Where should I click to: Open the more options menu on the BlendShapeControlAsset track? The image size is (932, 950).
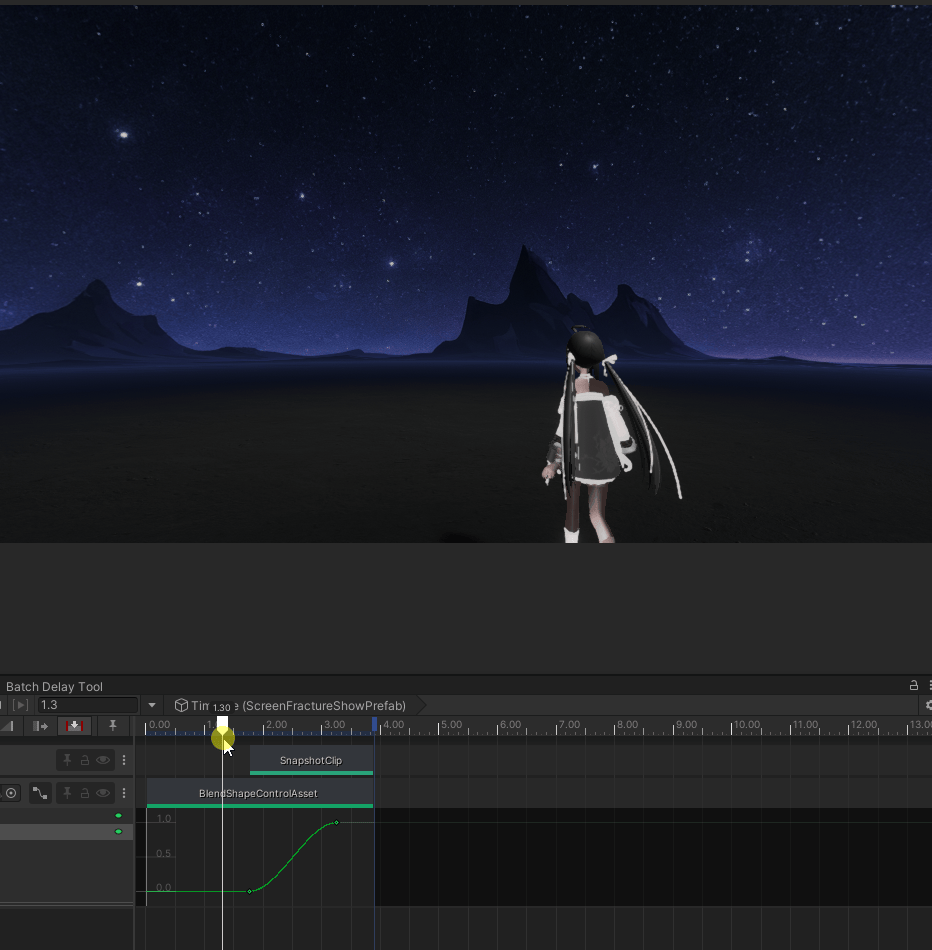(124, 792)
